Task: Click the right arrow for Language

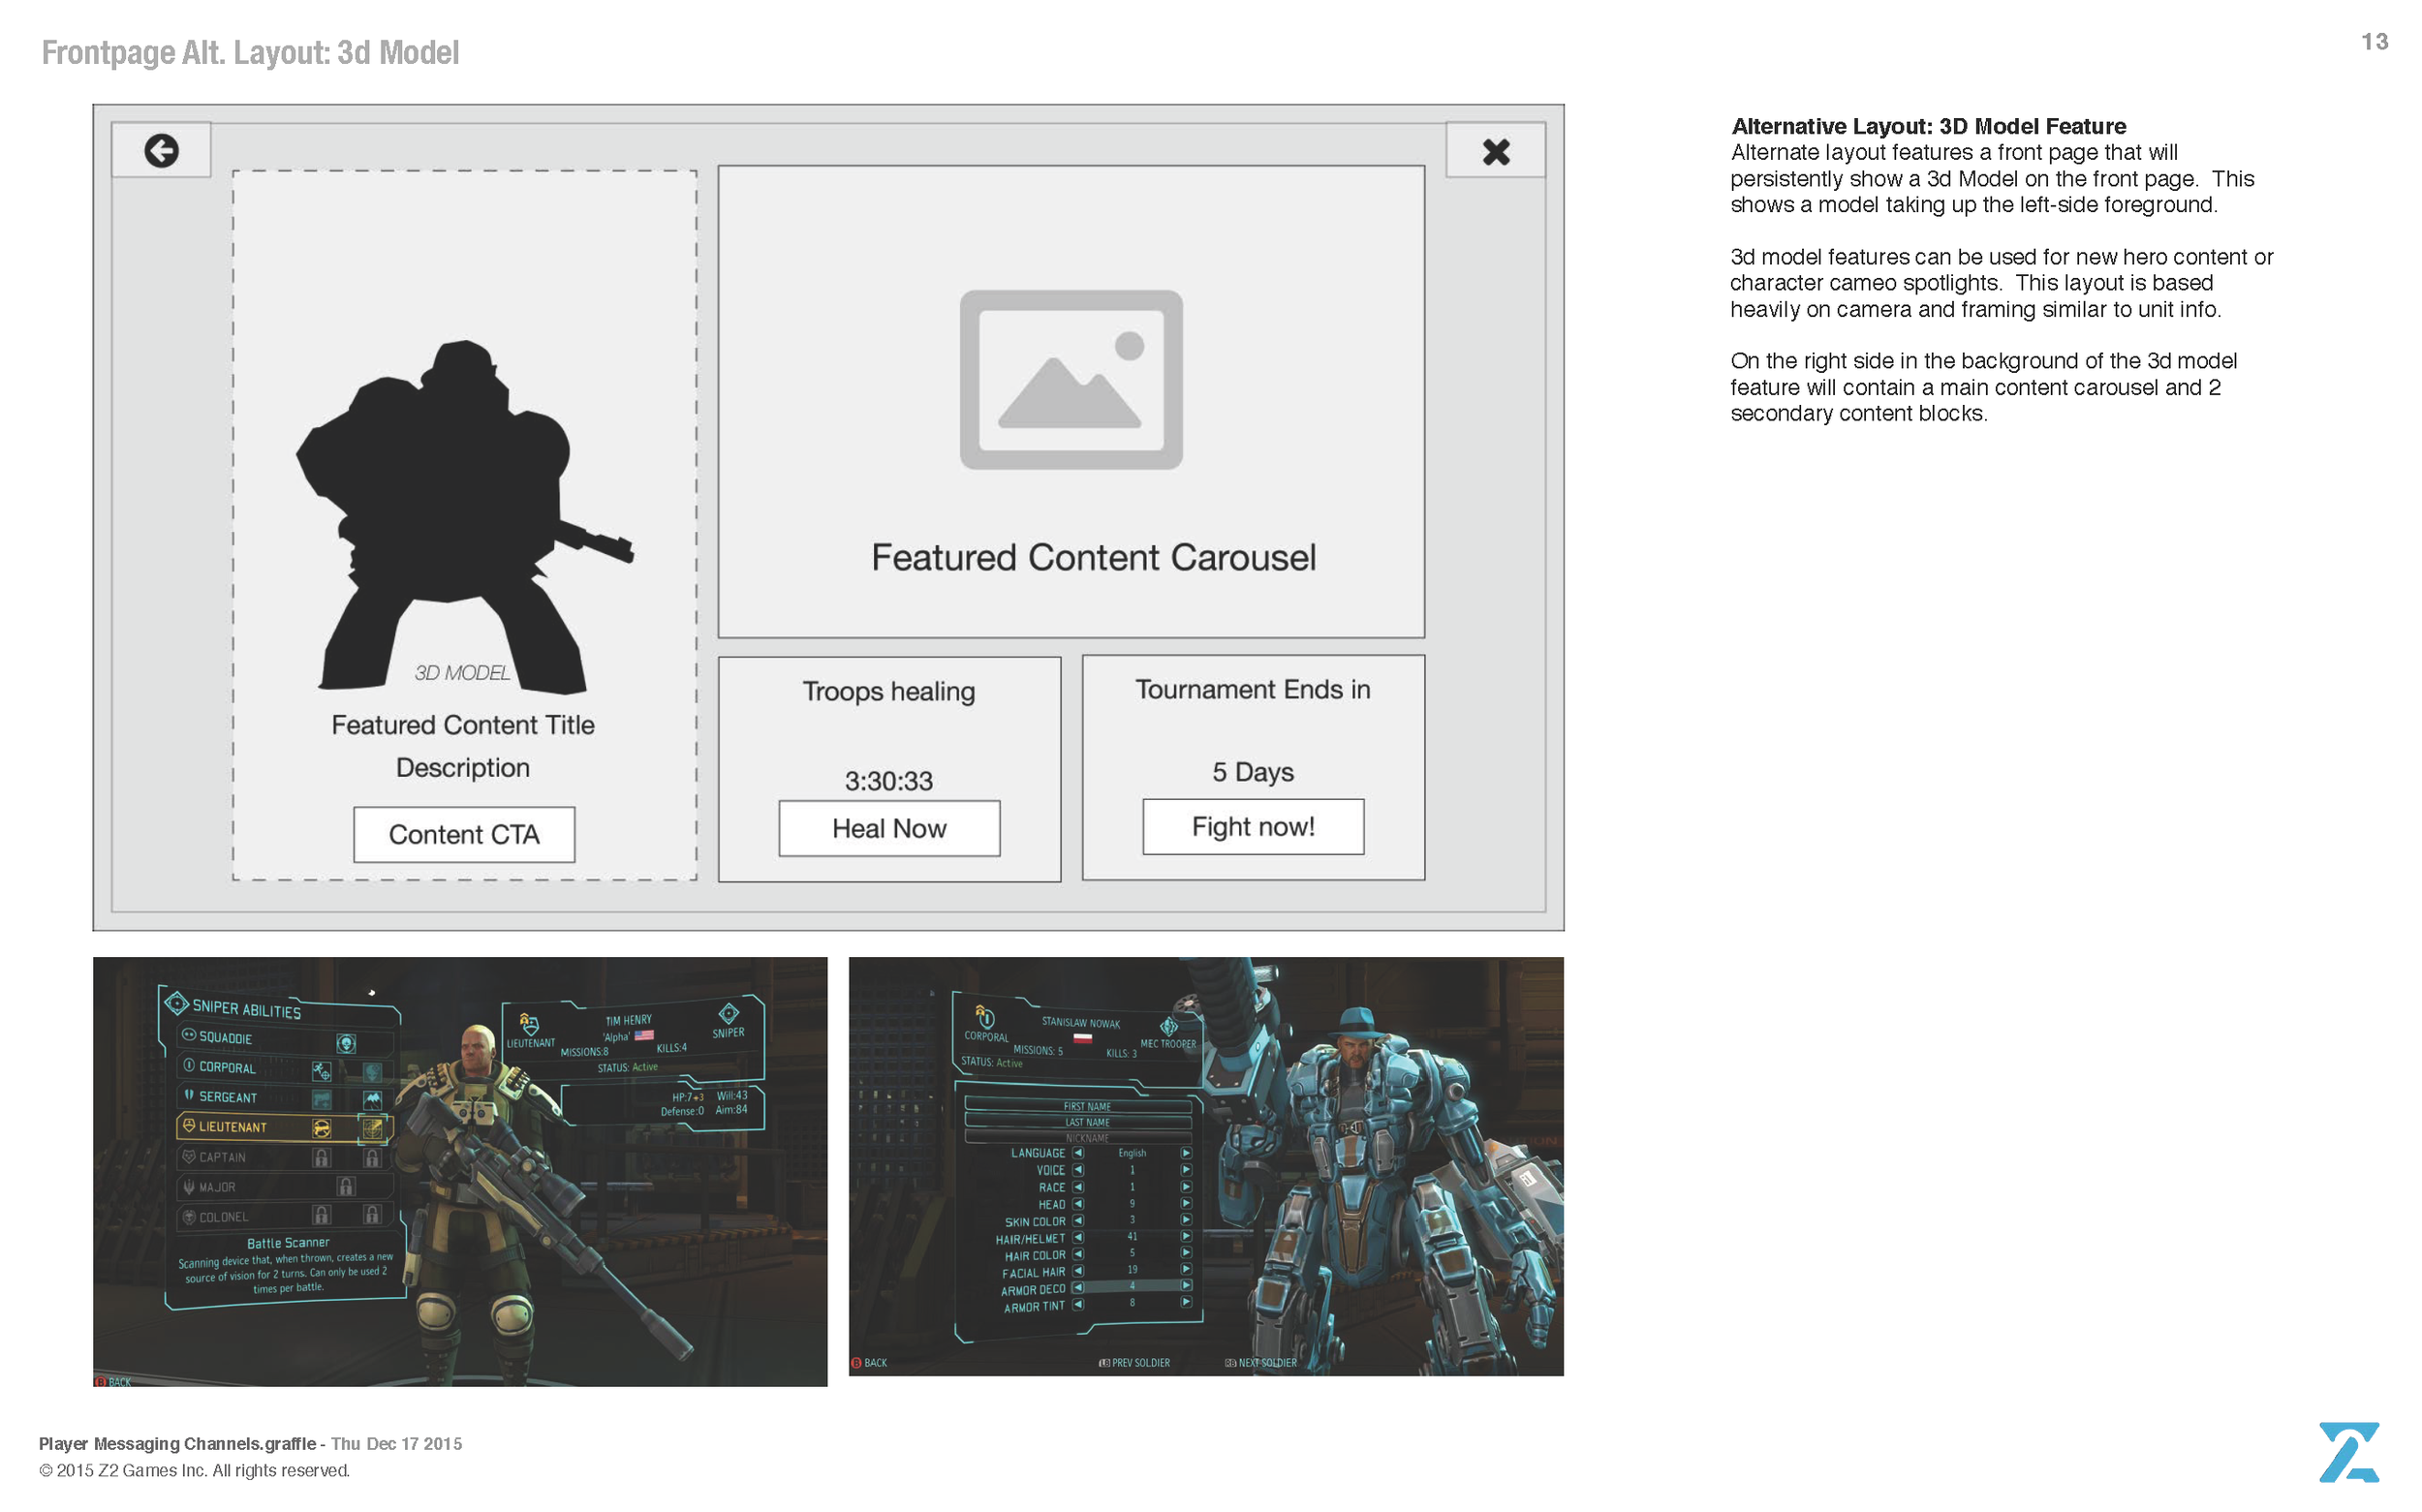Action: [x=1186, y=1153]
